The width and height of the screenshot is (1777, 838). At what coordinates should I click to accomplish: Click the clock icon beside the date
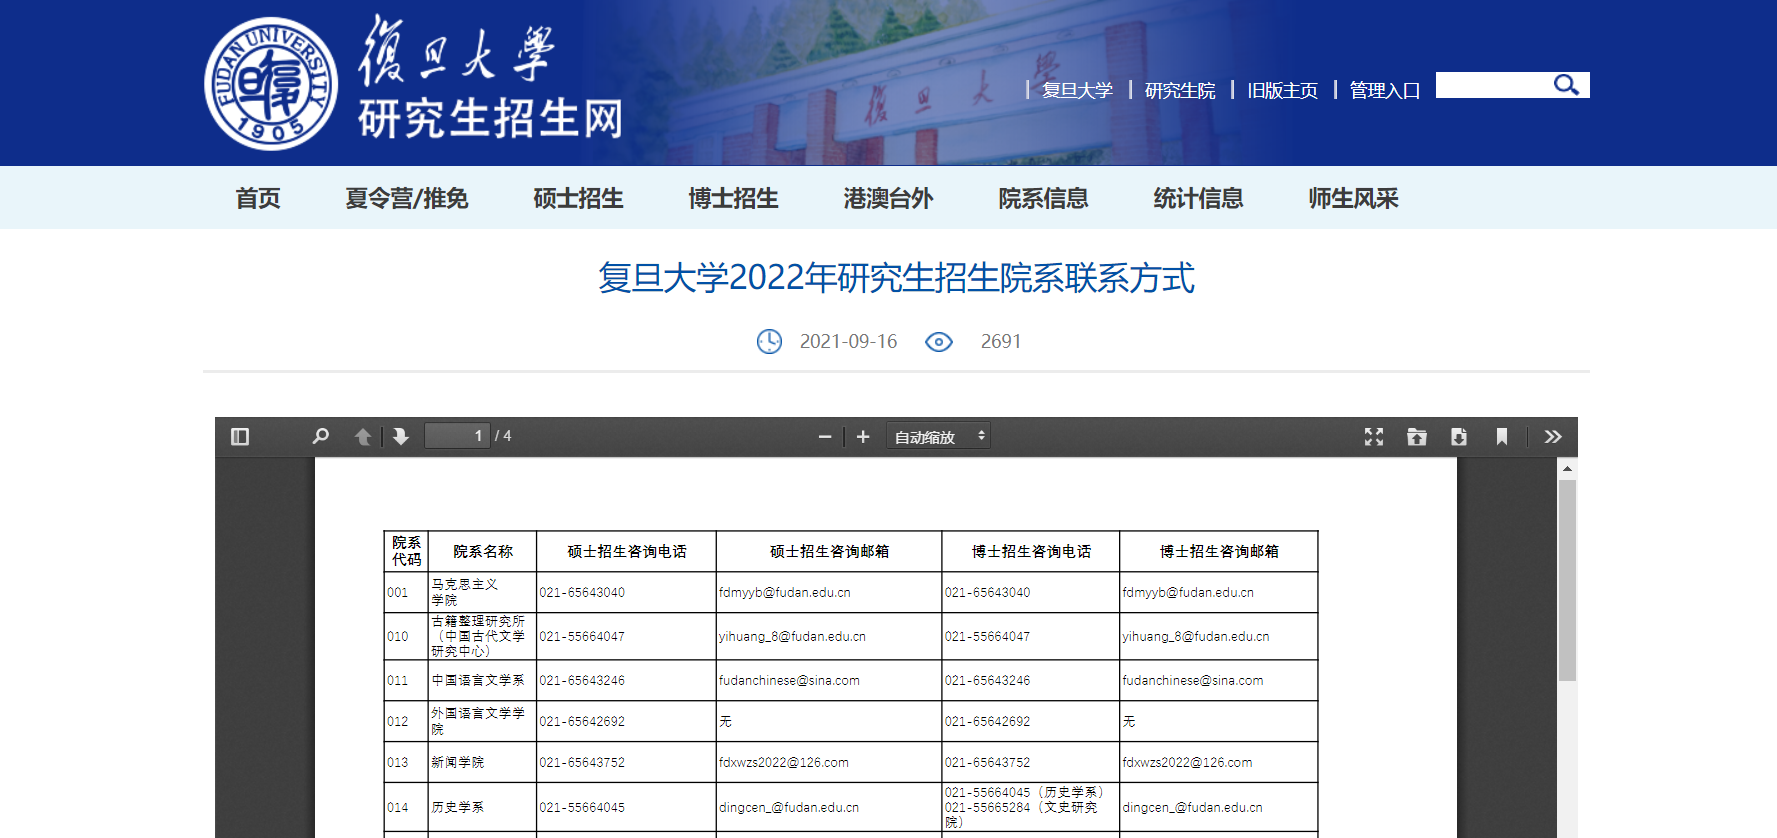coord(769,342)
